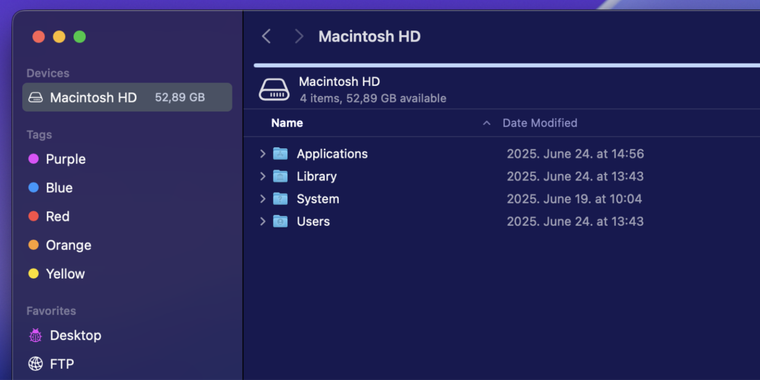
Task: Click the Desktop bug icon
Action: coord(35,335)
